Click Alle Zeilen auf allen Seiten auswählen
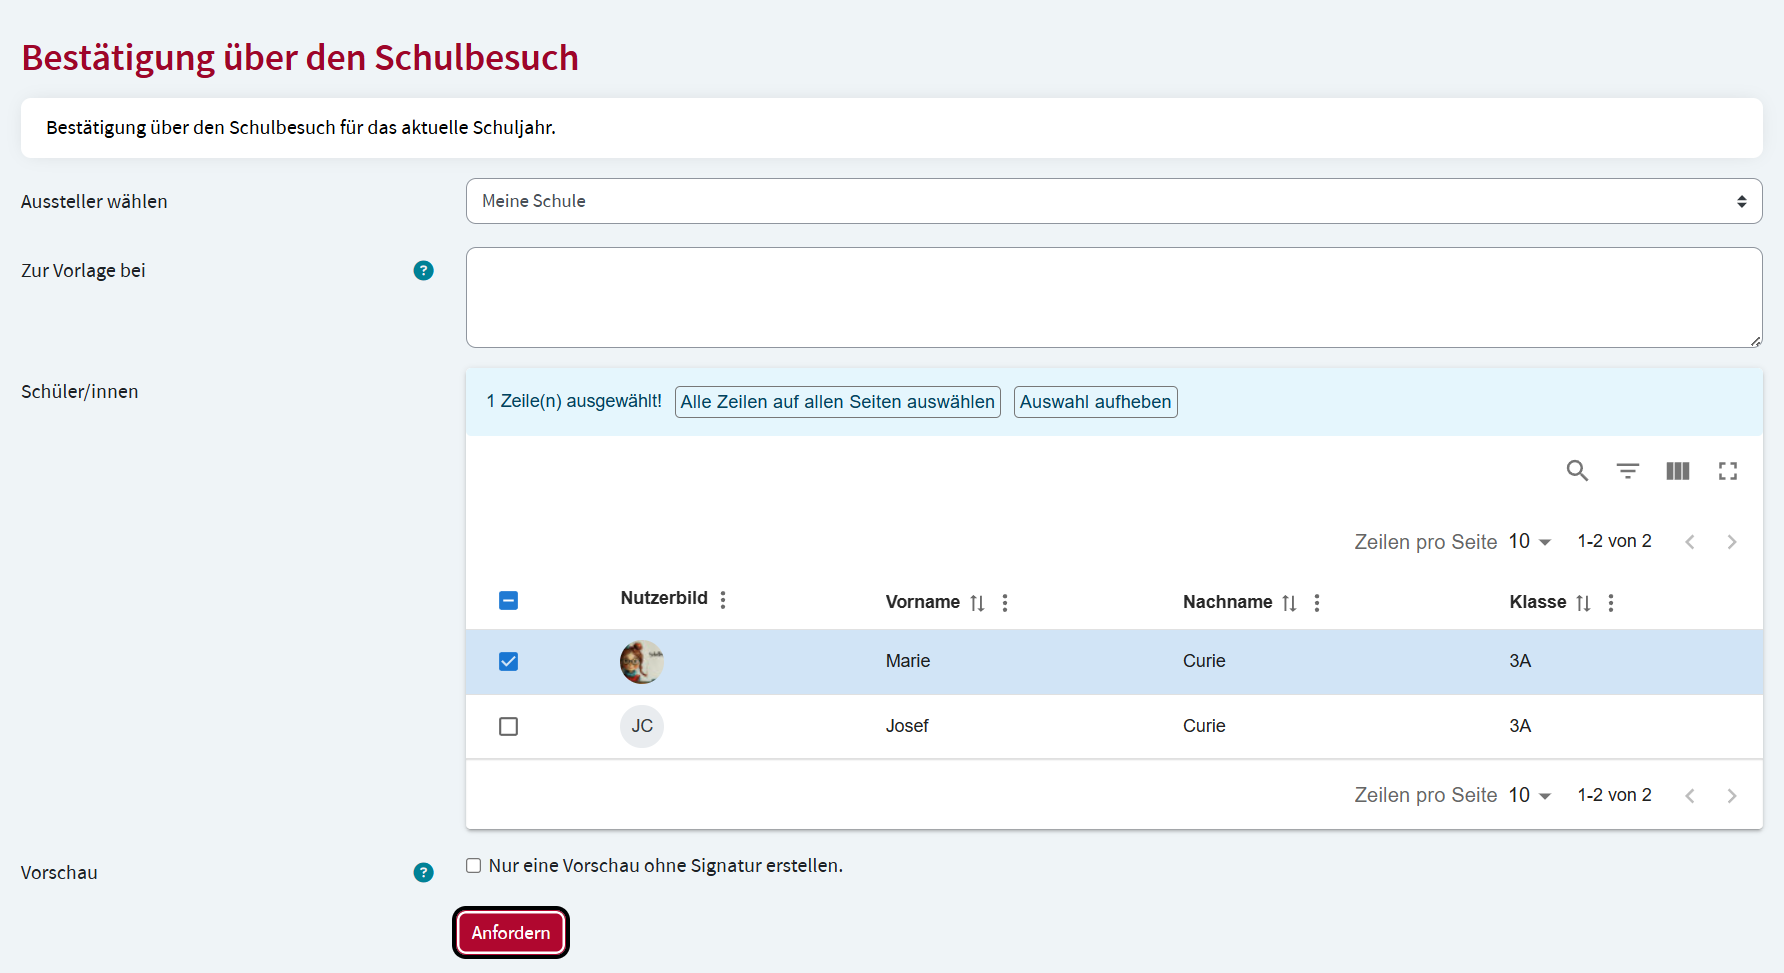 [x=837, y=401]
